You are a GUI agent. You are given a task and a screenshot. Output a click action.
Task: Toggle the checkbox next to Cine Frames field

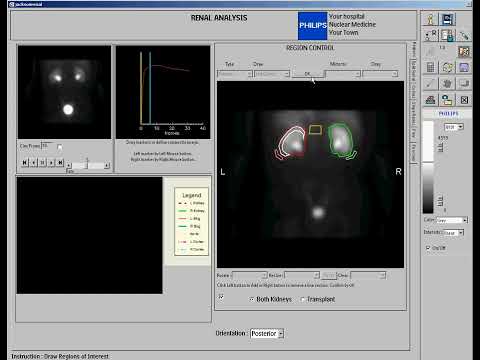pyautogui.click(x=60, y=147)
